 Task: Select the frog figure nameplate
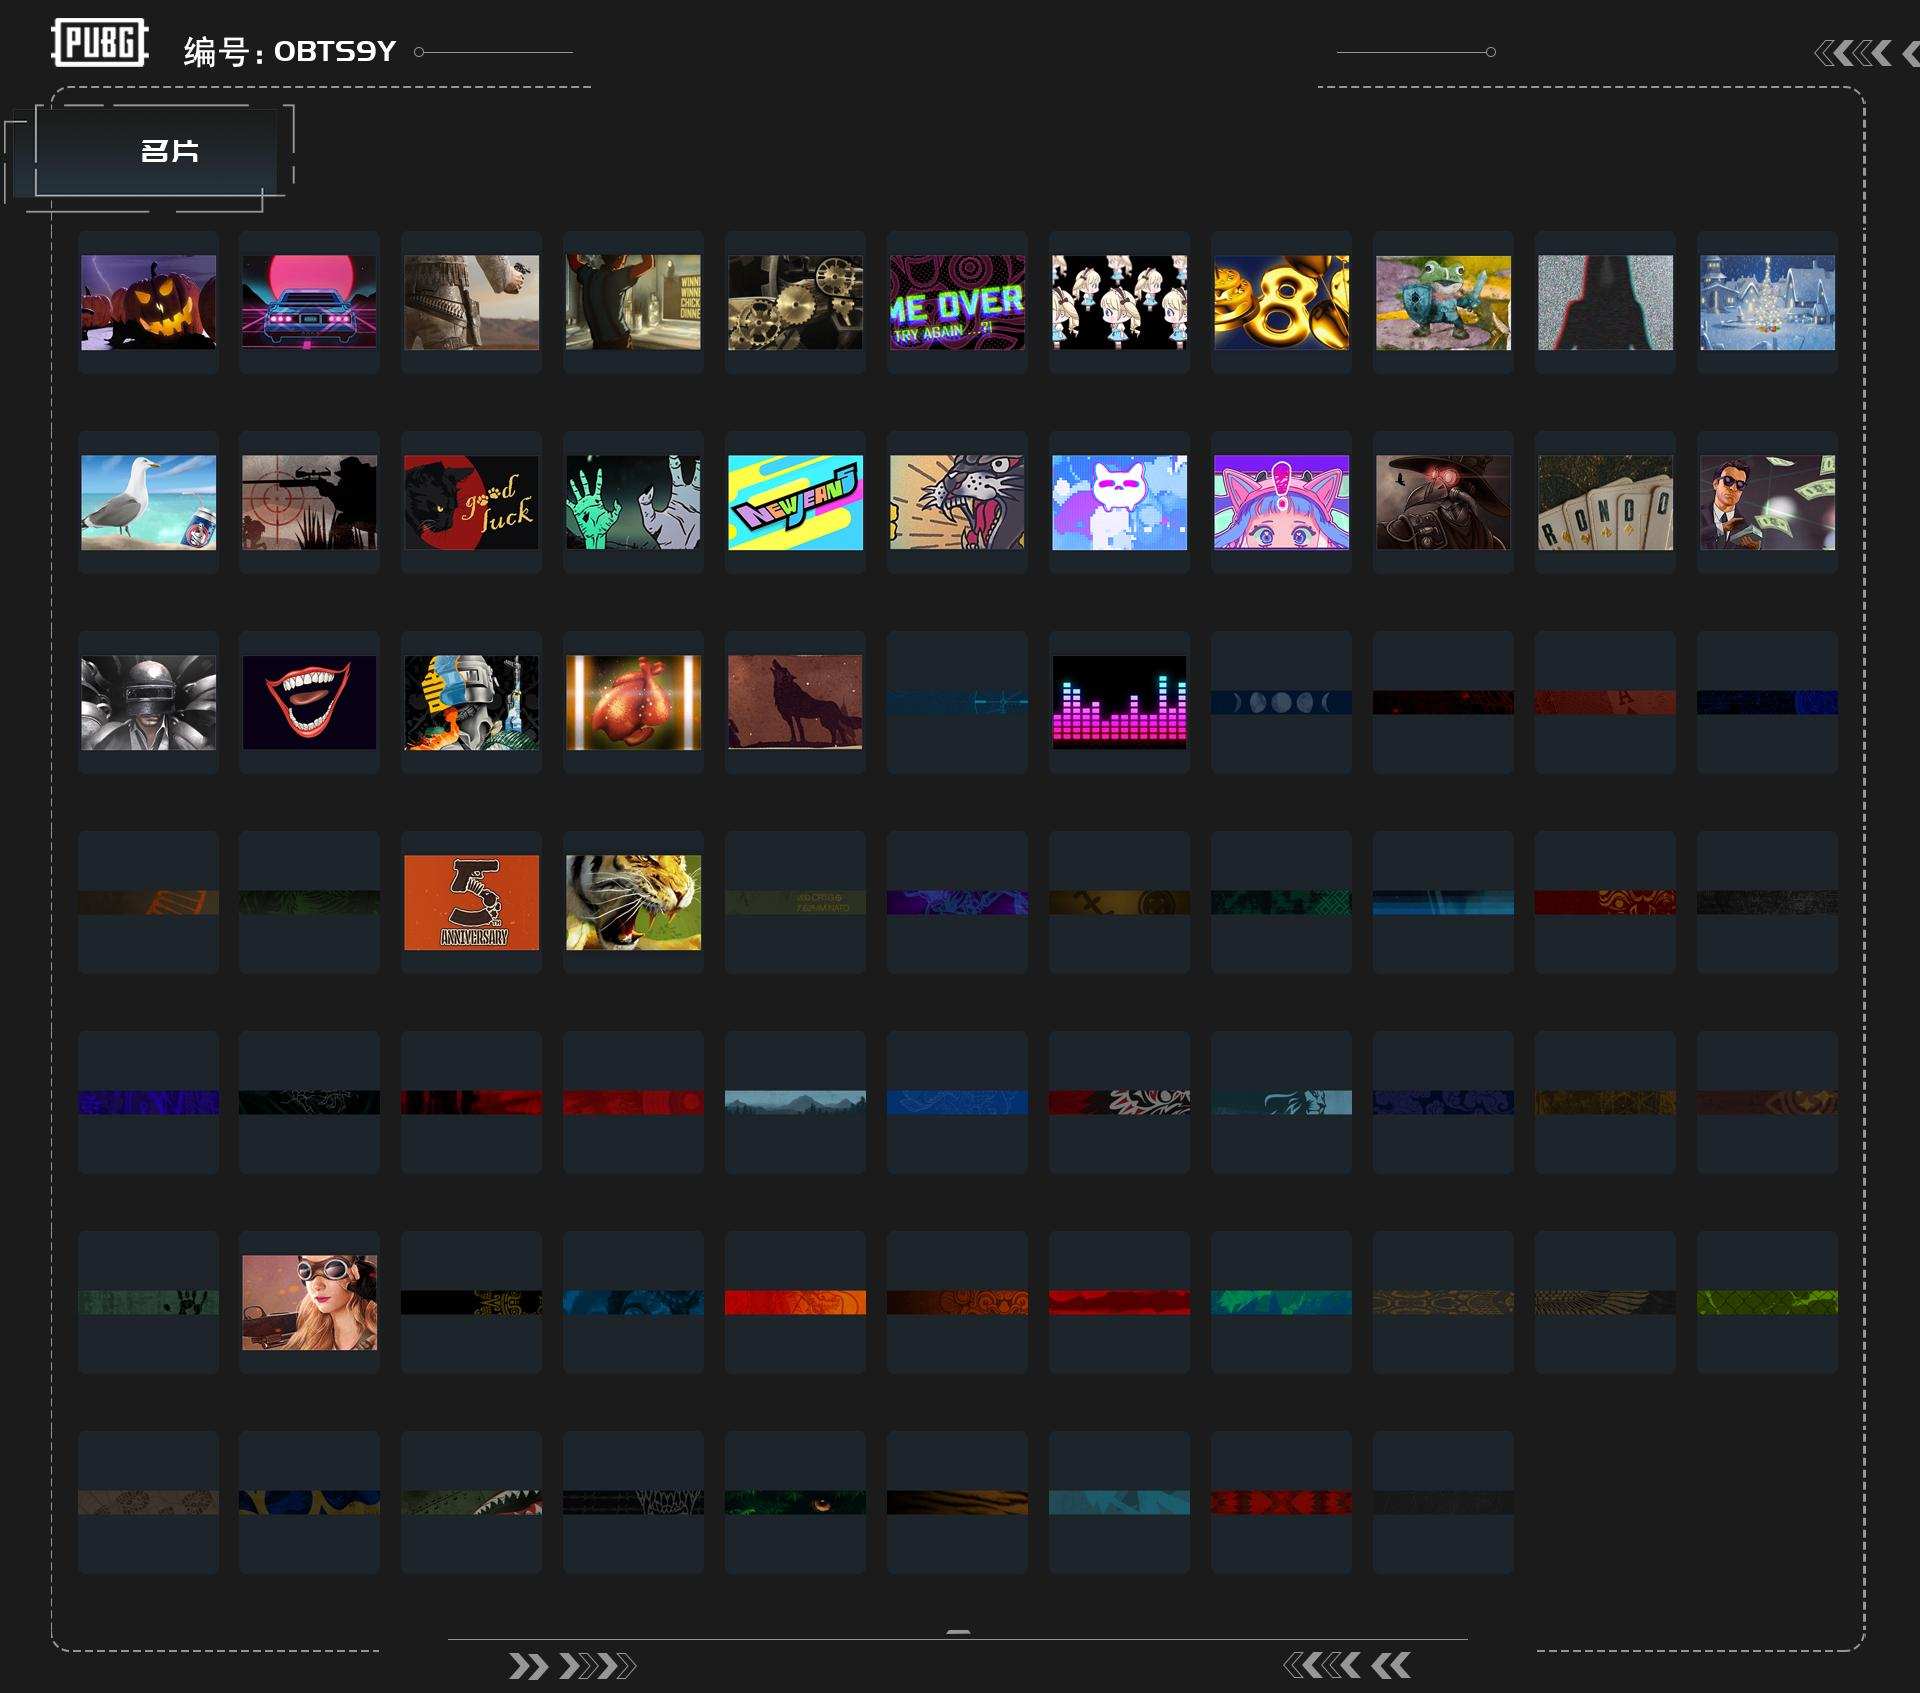pos(1443,302)
